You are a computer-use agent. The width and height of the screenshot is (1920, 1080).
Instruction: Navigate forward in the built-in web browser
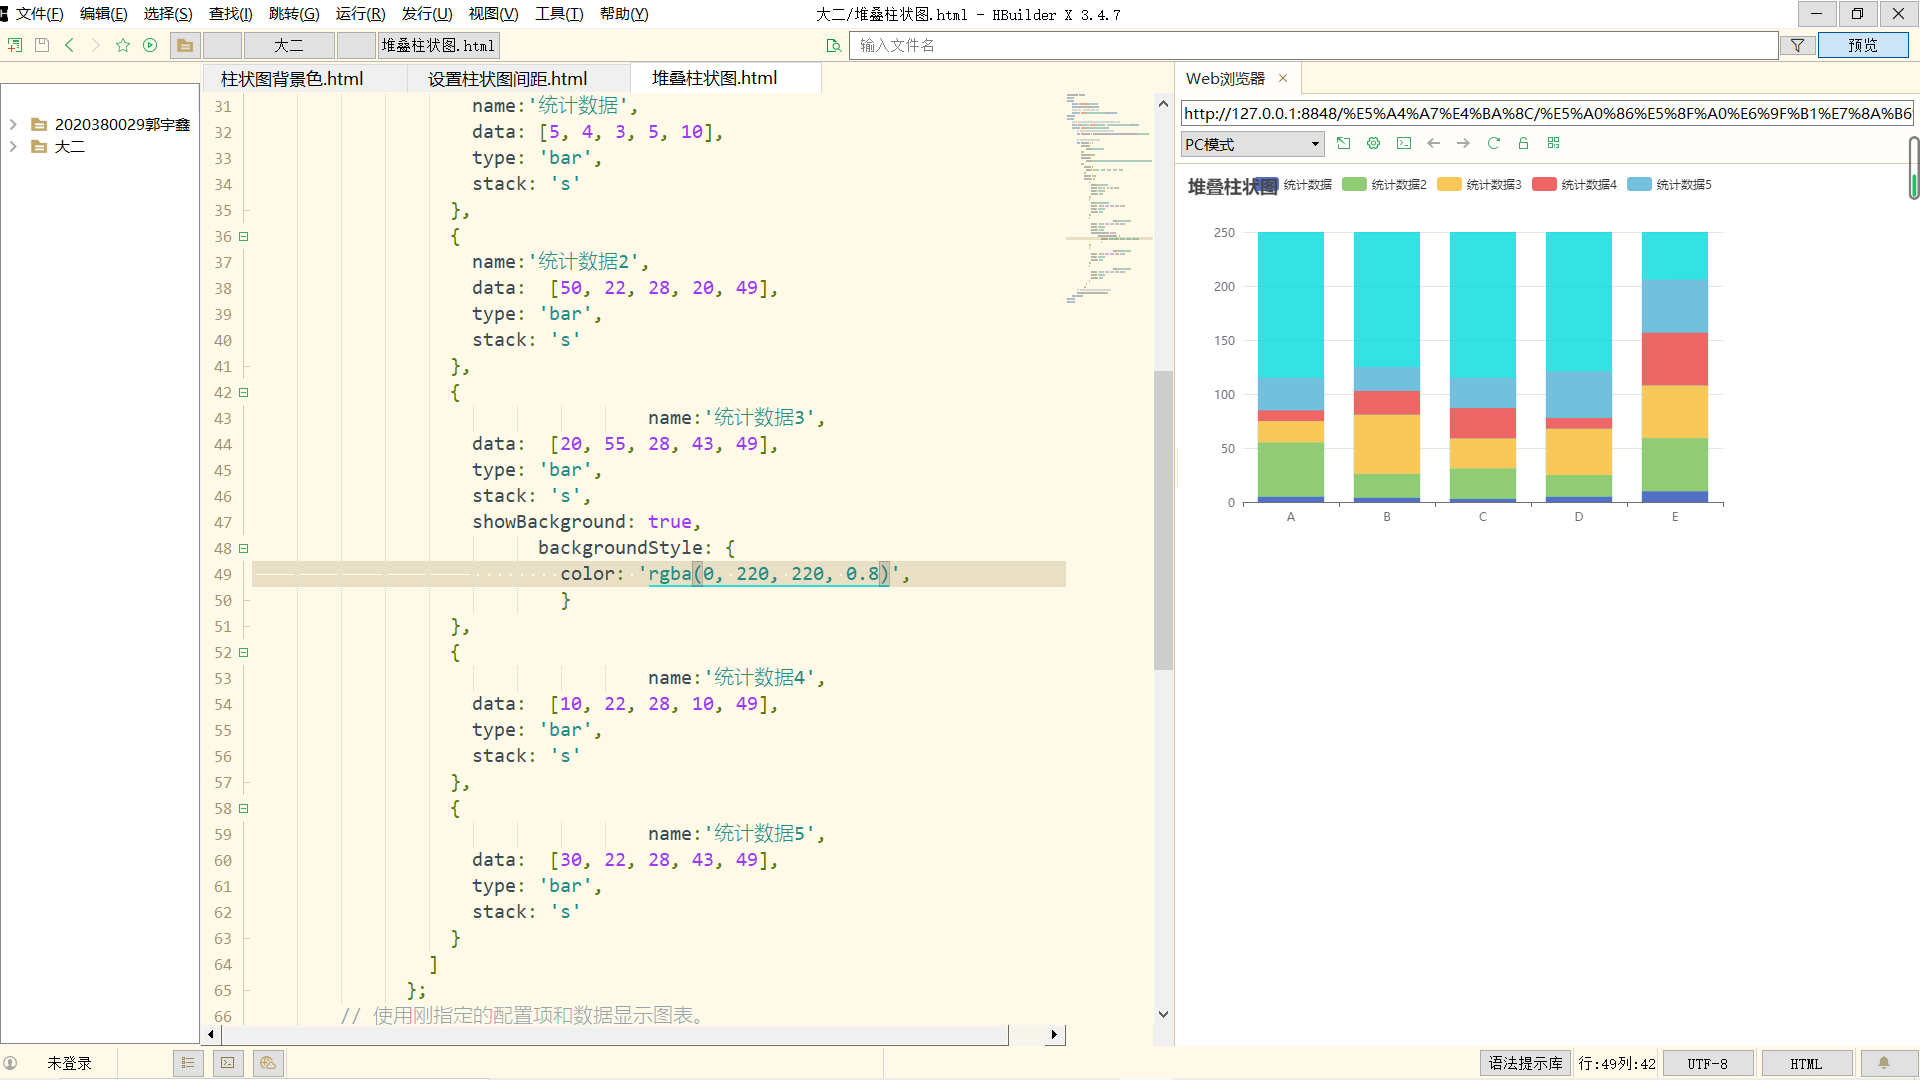1464,143
